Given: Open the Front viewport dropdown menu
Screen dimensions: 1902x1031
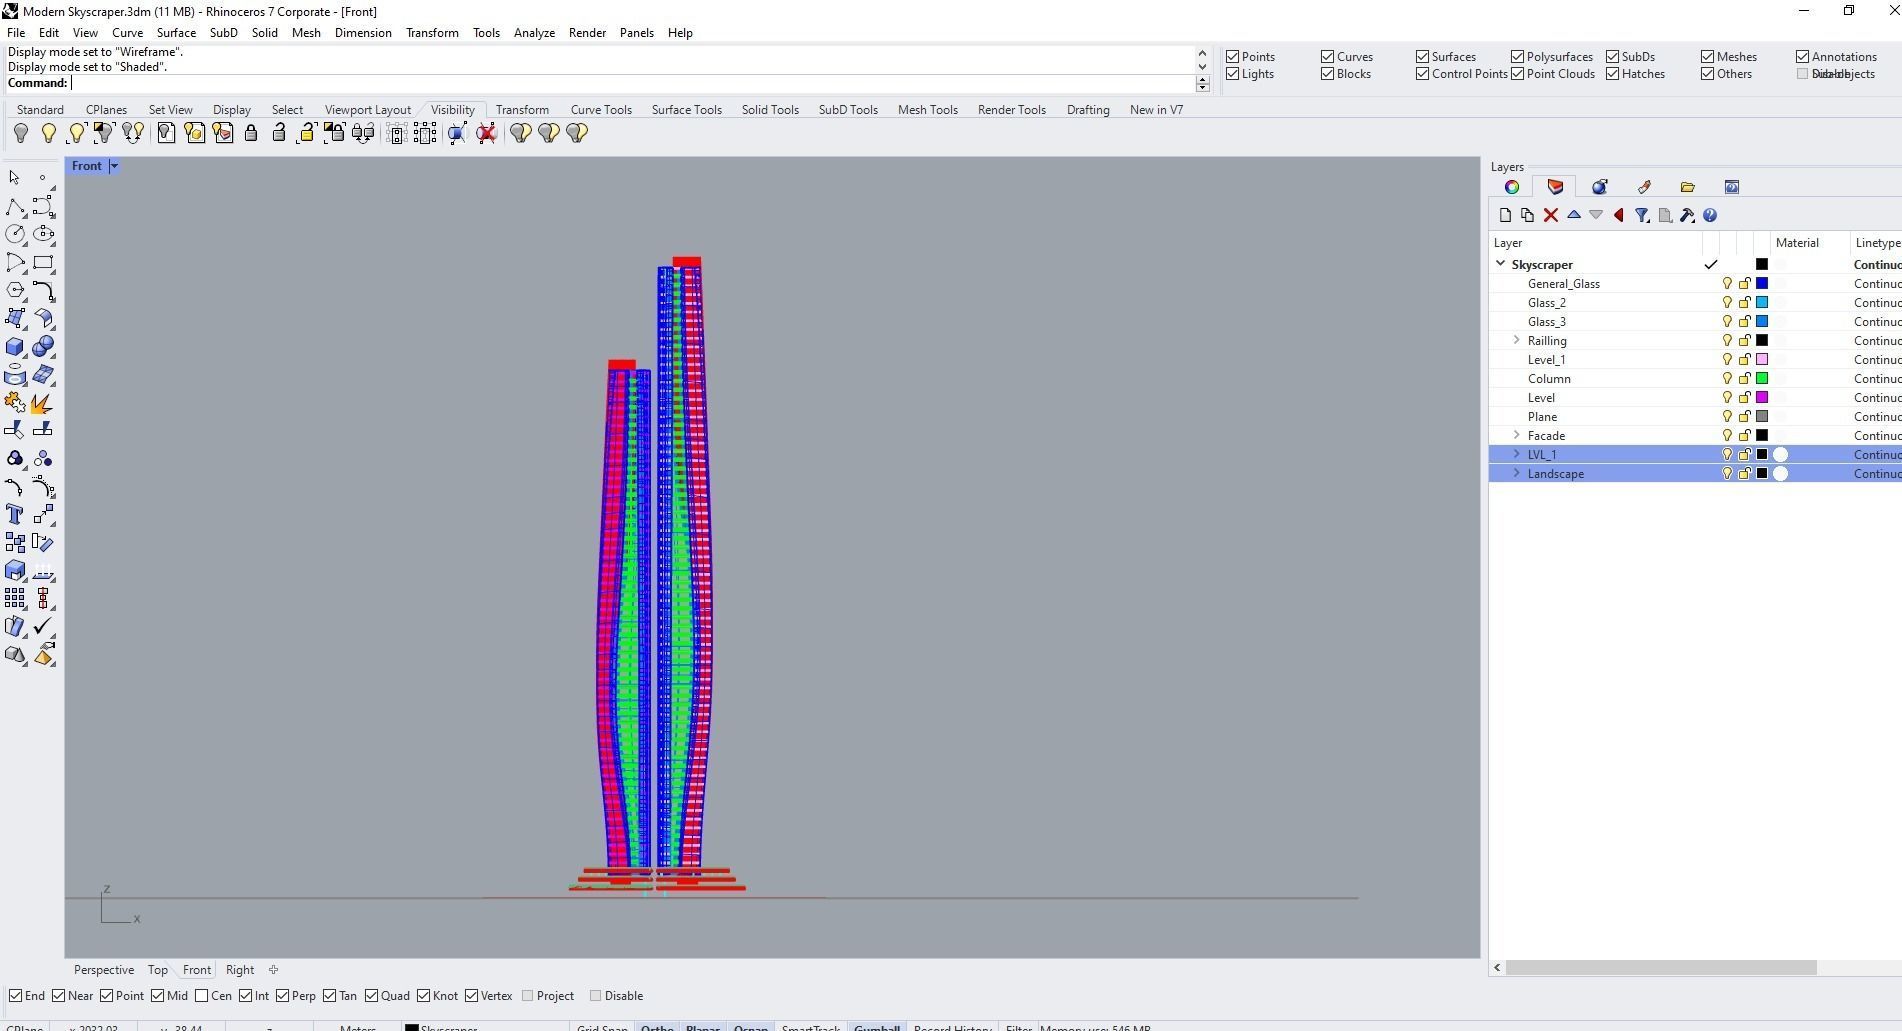Looking at the screenshot, I should pyautogui.click(x=114, y=166).
